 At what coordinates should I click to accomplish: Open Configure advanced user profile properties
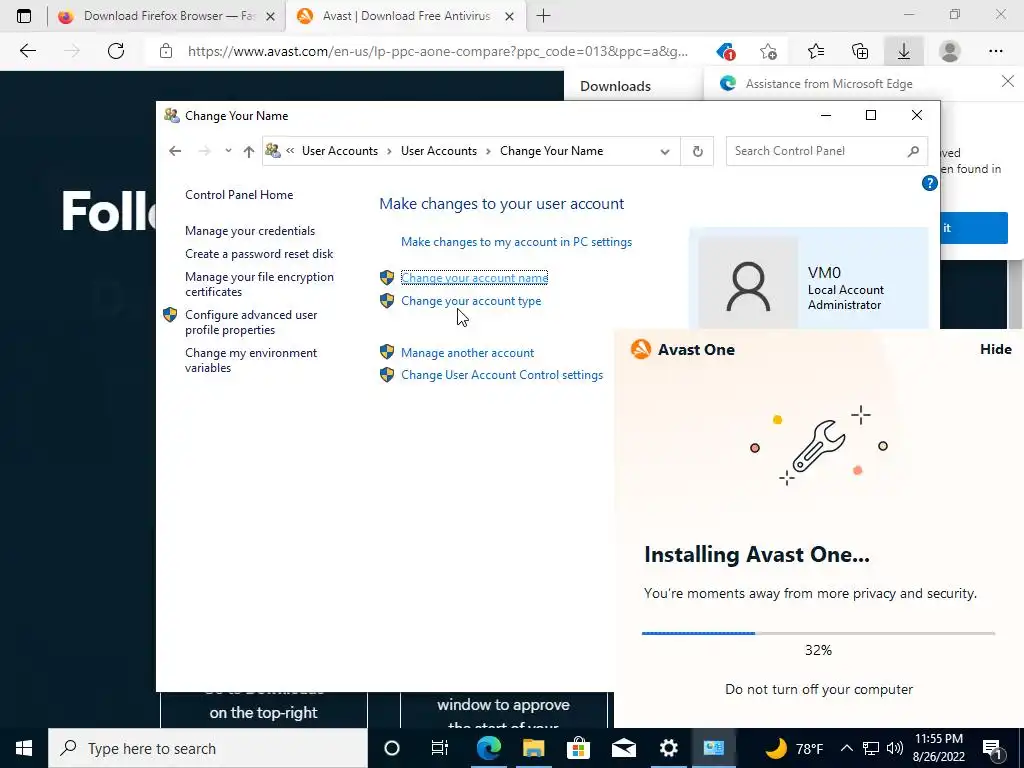point(251,322)
